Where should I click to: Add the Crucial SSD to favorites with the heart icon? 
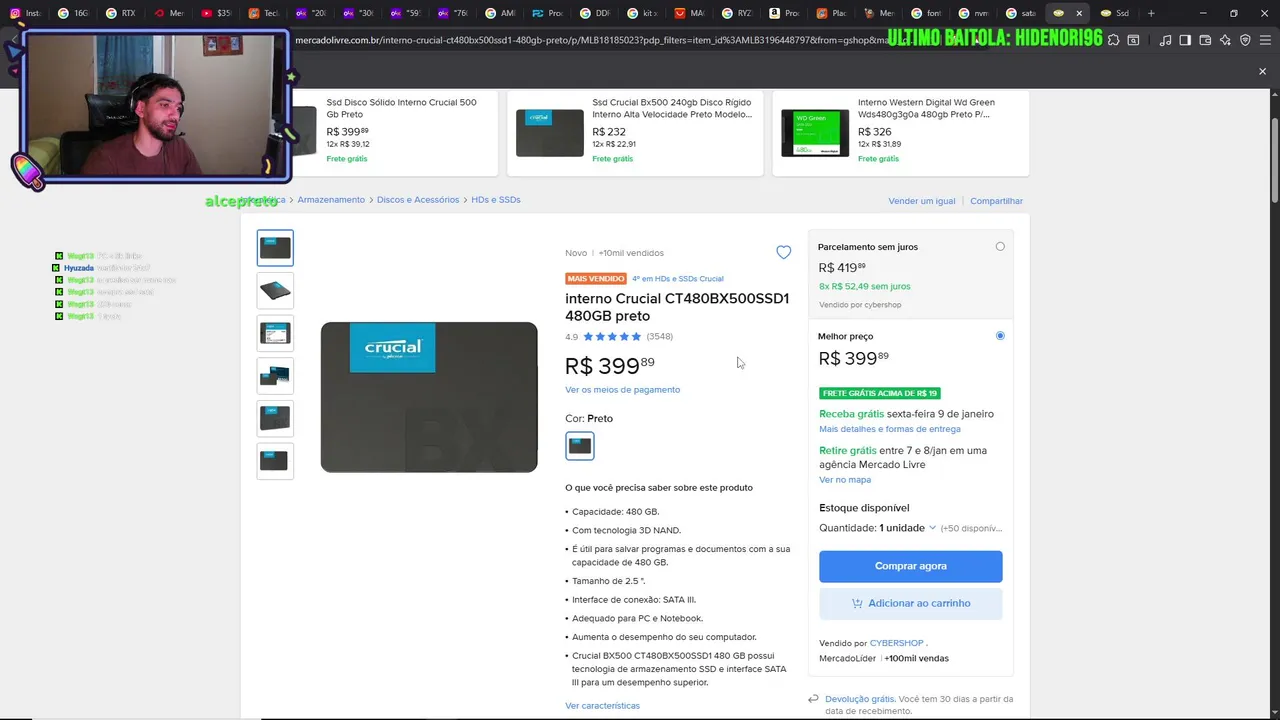[783, 253]
